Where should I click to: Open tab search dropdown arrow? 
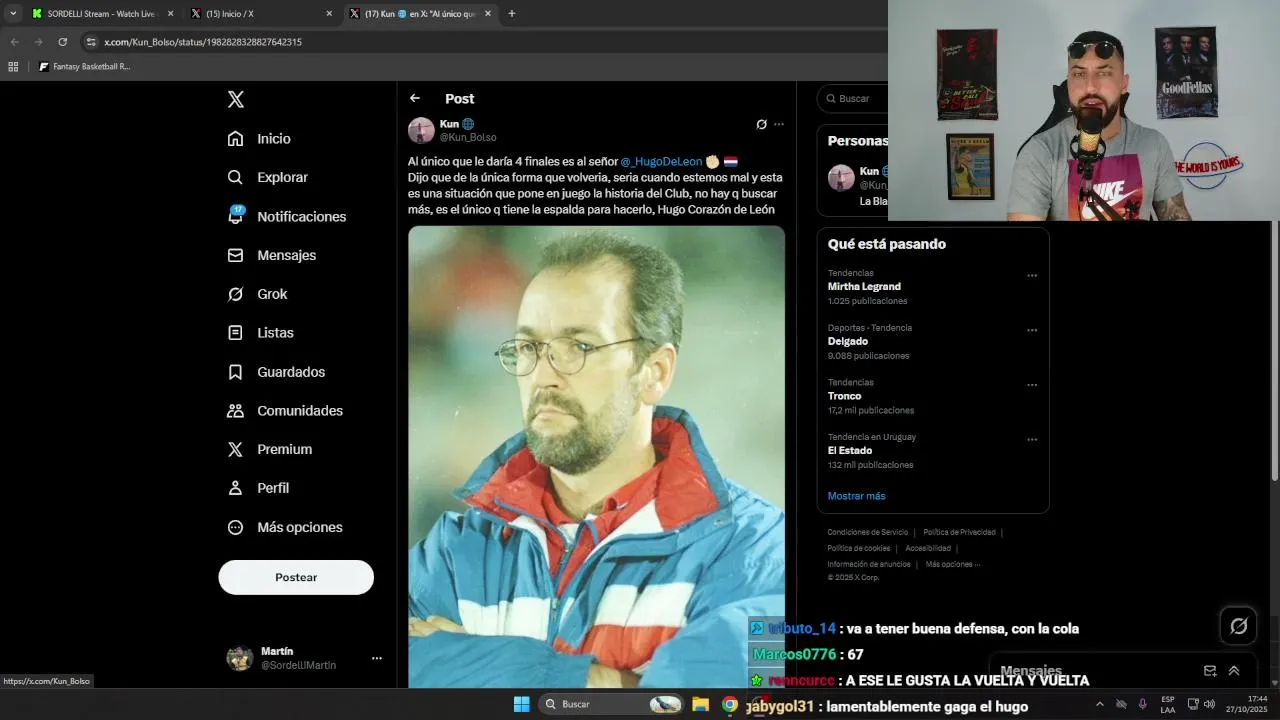(x=13, y=14)
